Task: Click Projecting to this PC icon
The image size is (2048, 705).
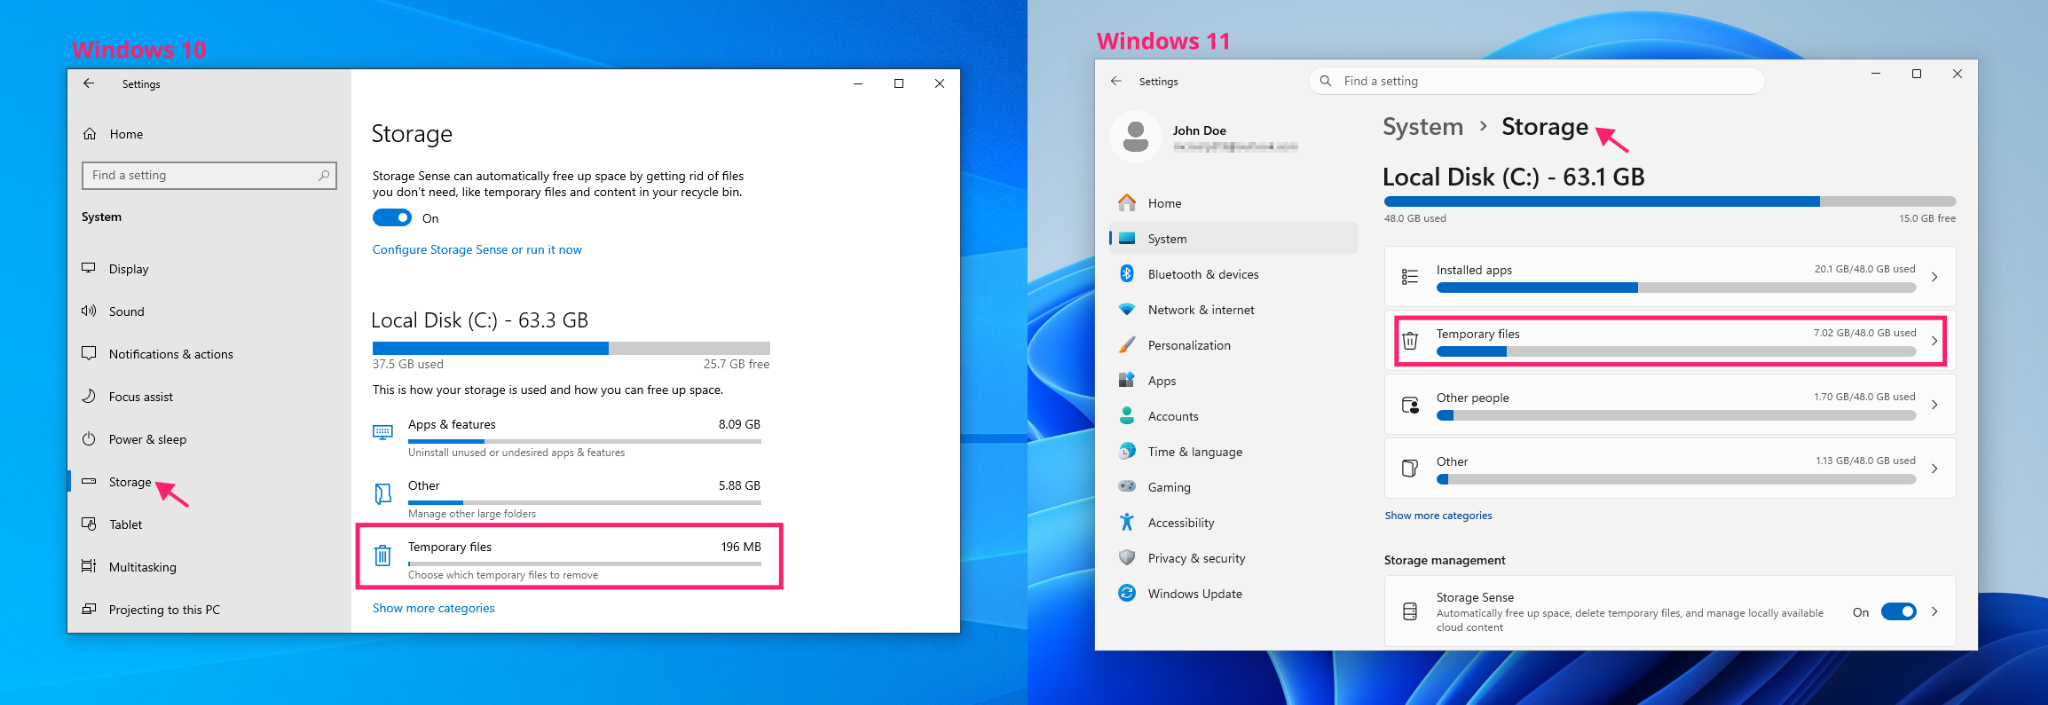Action: pos(89,609)
